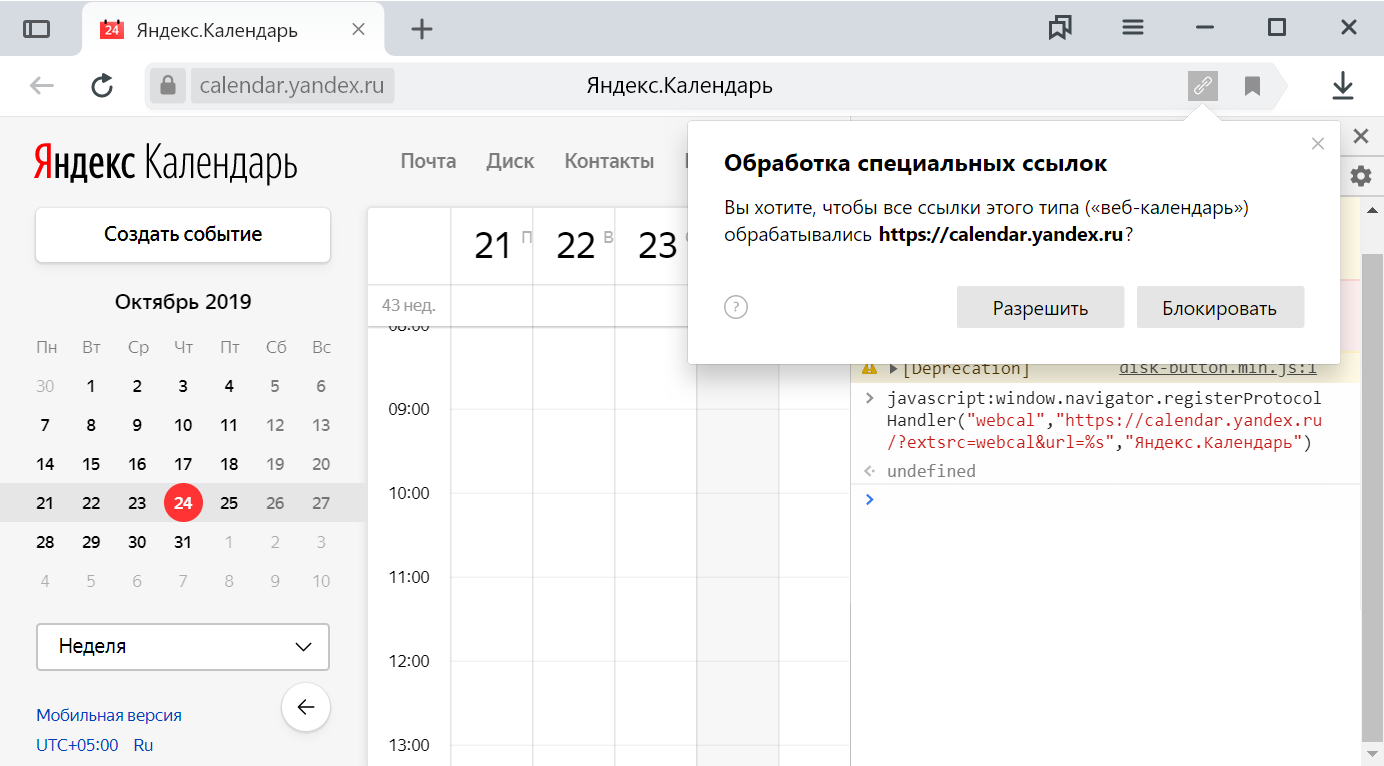Select day 22 column header
The image size is (1384, 766).
click(x=575, y=246)
